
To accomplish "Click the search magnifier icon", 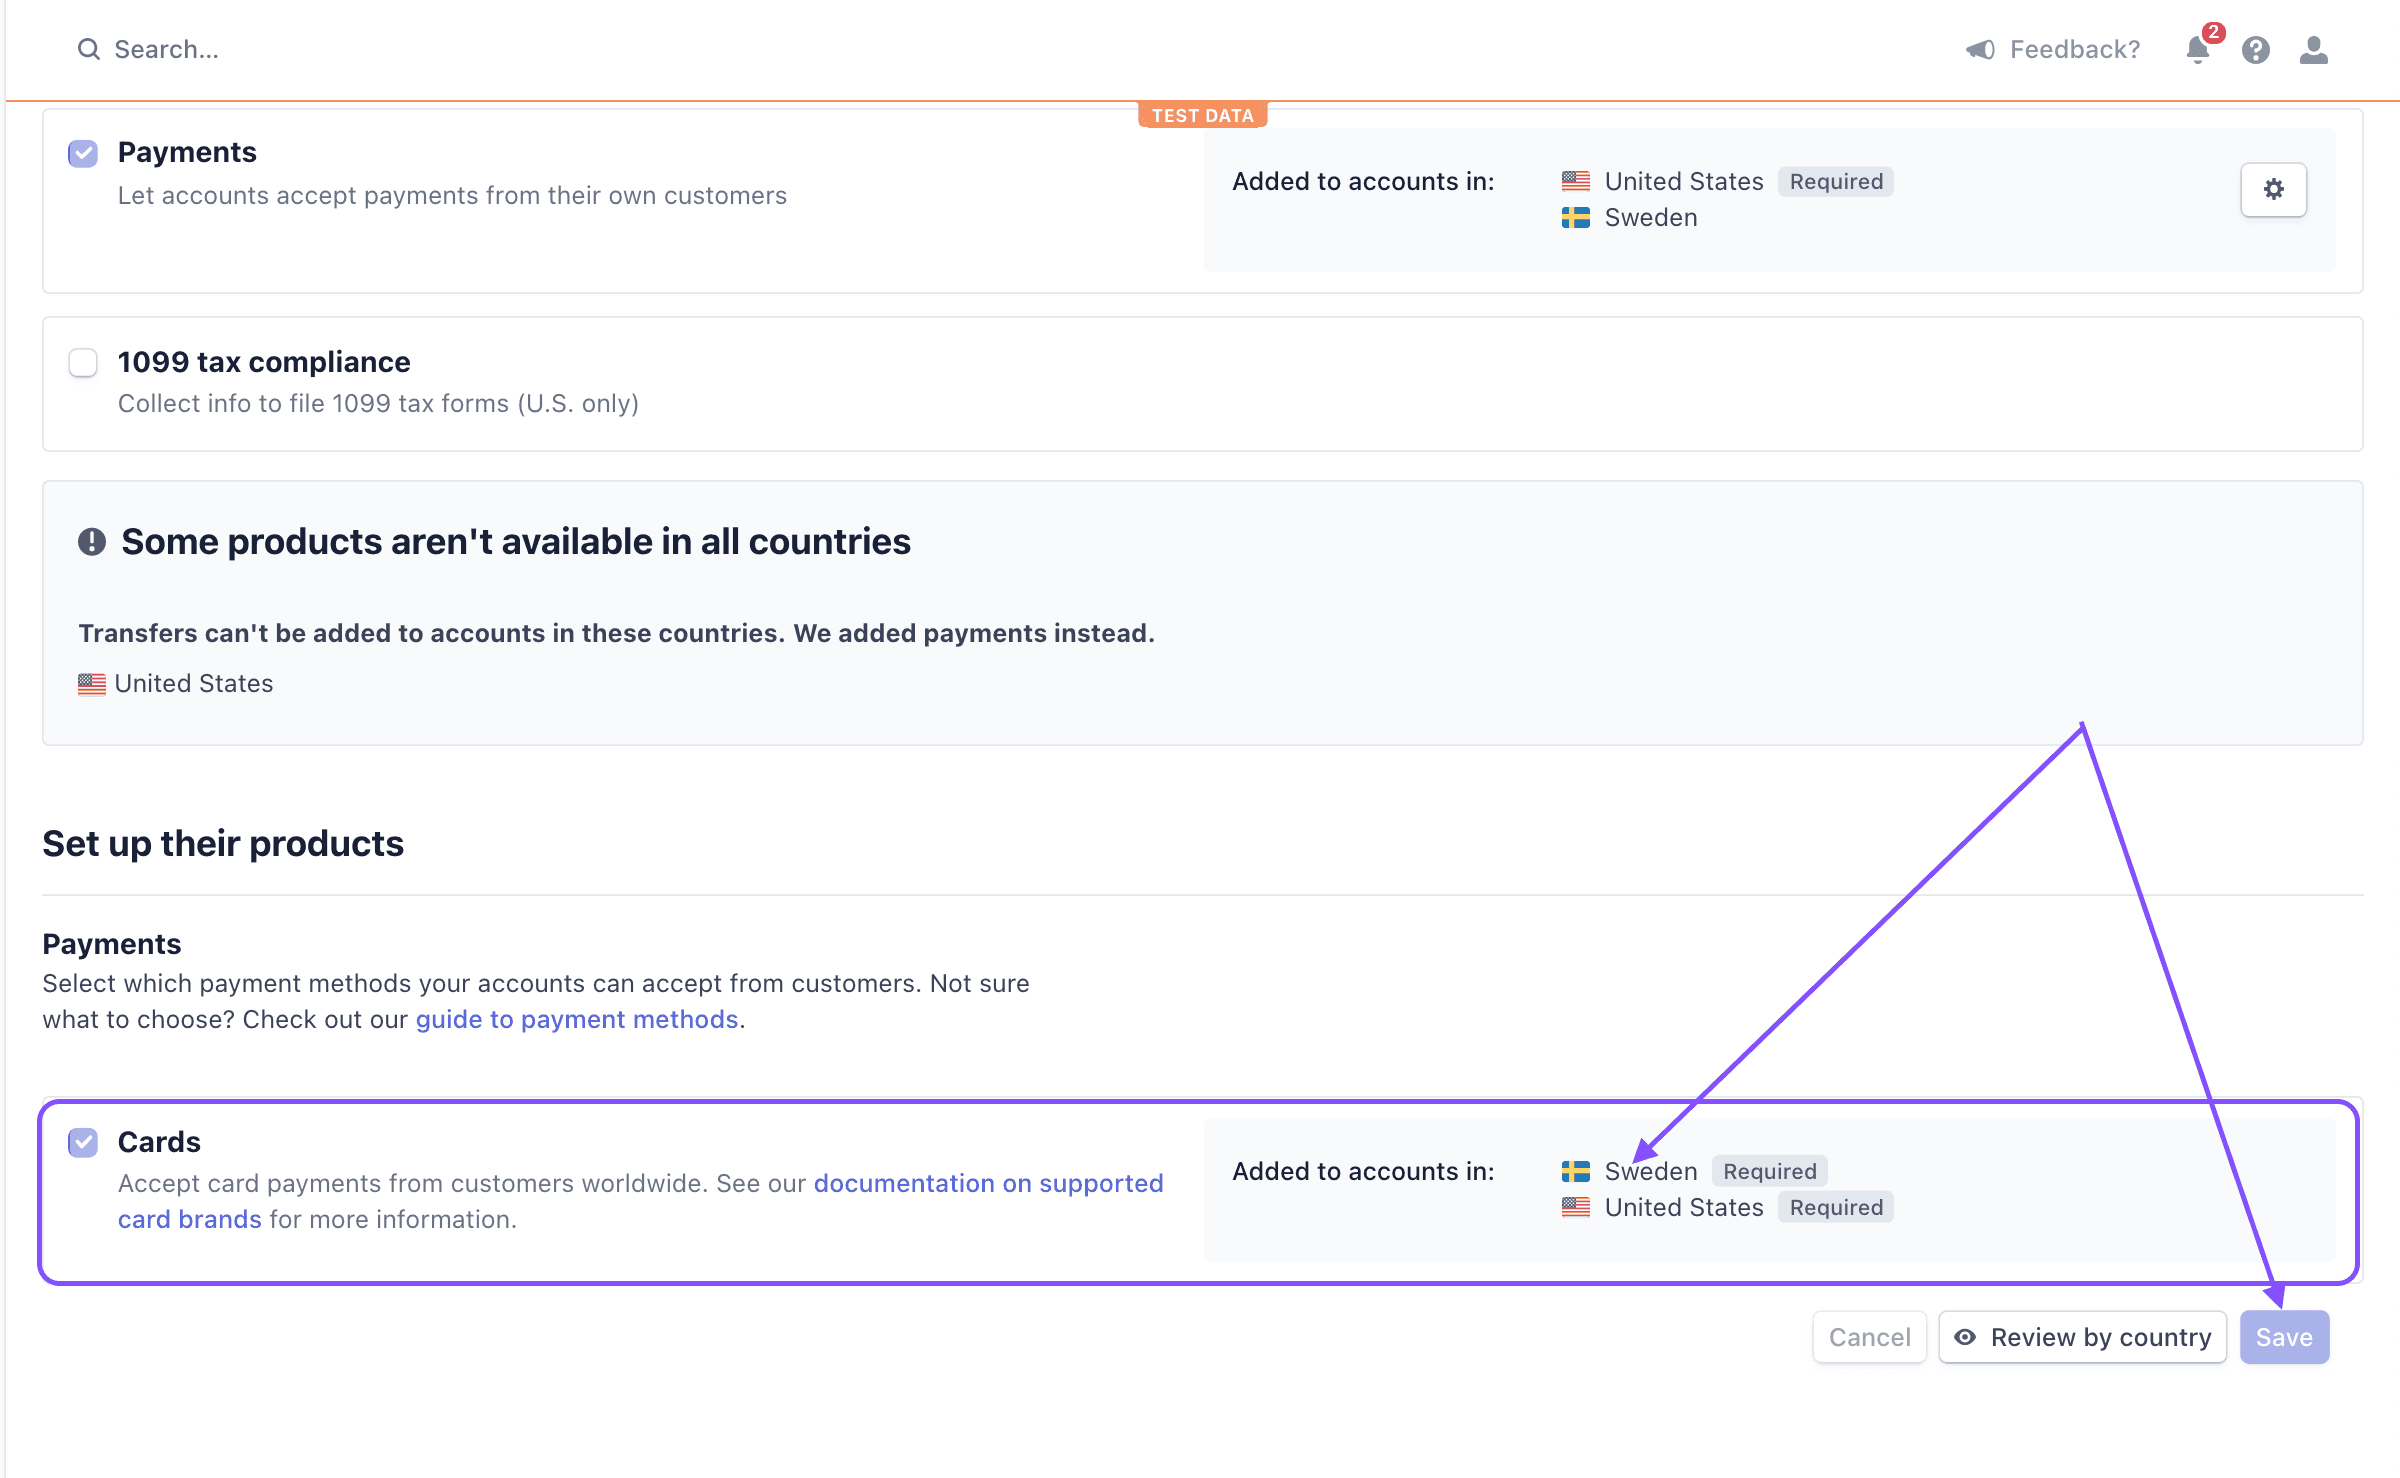I will 89,49.
